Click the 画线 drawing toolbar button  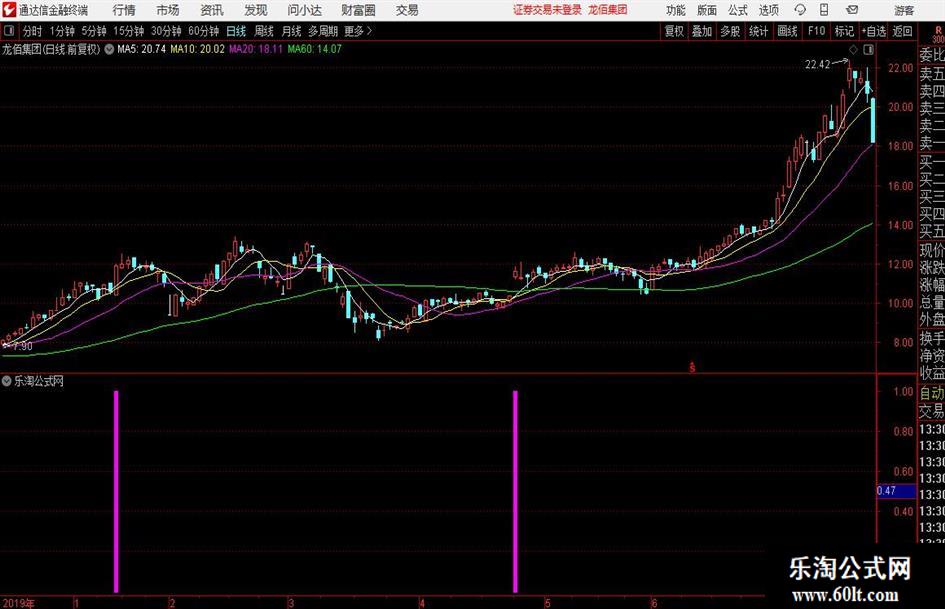click(x=787, y=31)
